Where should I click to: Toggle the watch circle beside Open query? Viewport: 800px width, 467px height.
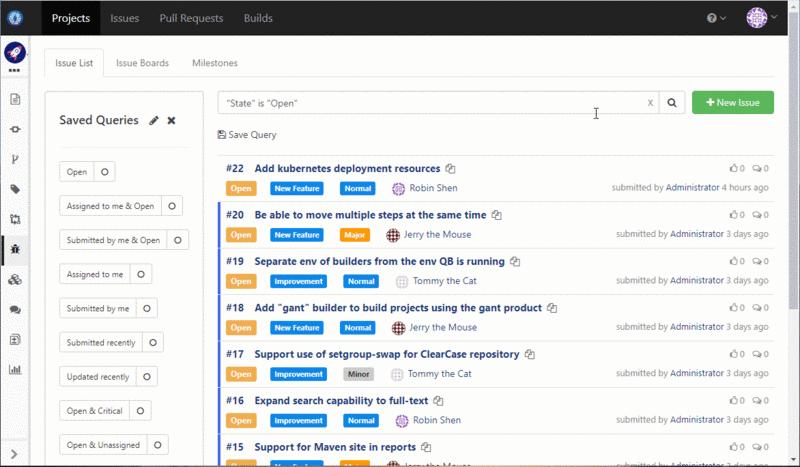(x=106, y=172)
